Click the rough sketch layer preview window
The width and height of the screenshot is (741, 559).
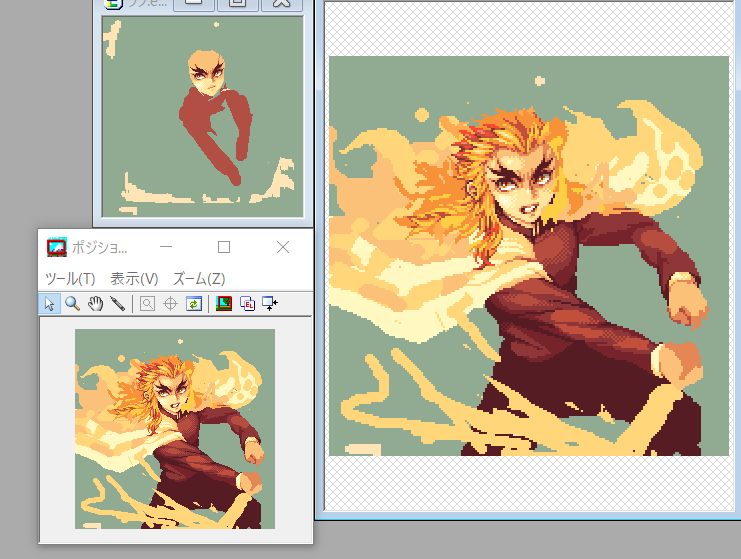point(203,117)
